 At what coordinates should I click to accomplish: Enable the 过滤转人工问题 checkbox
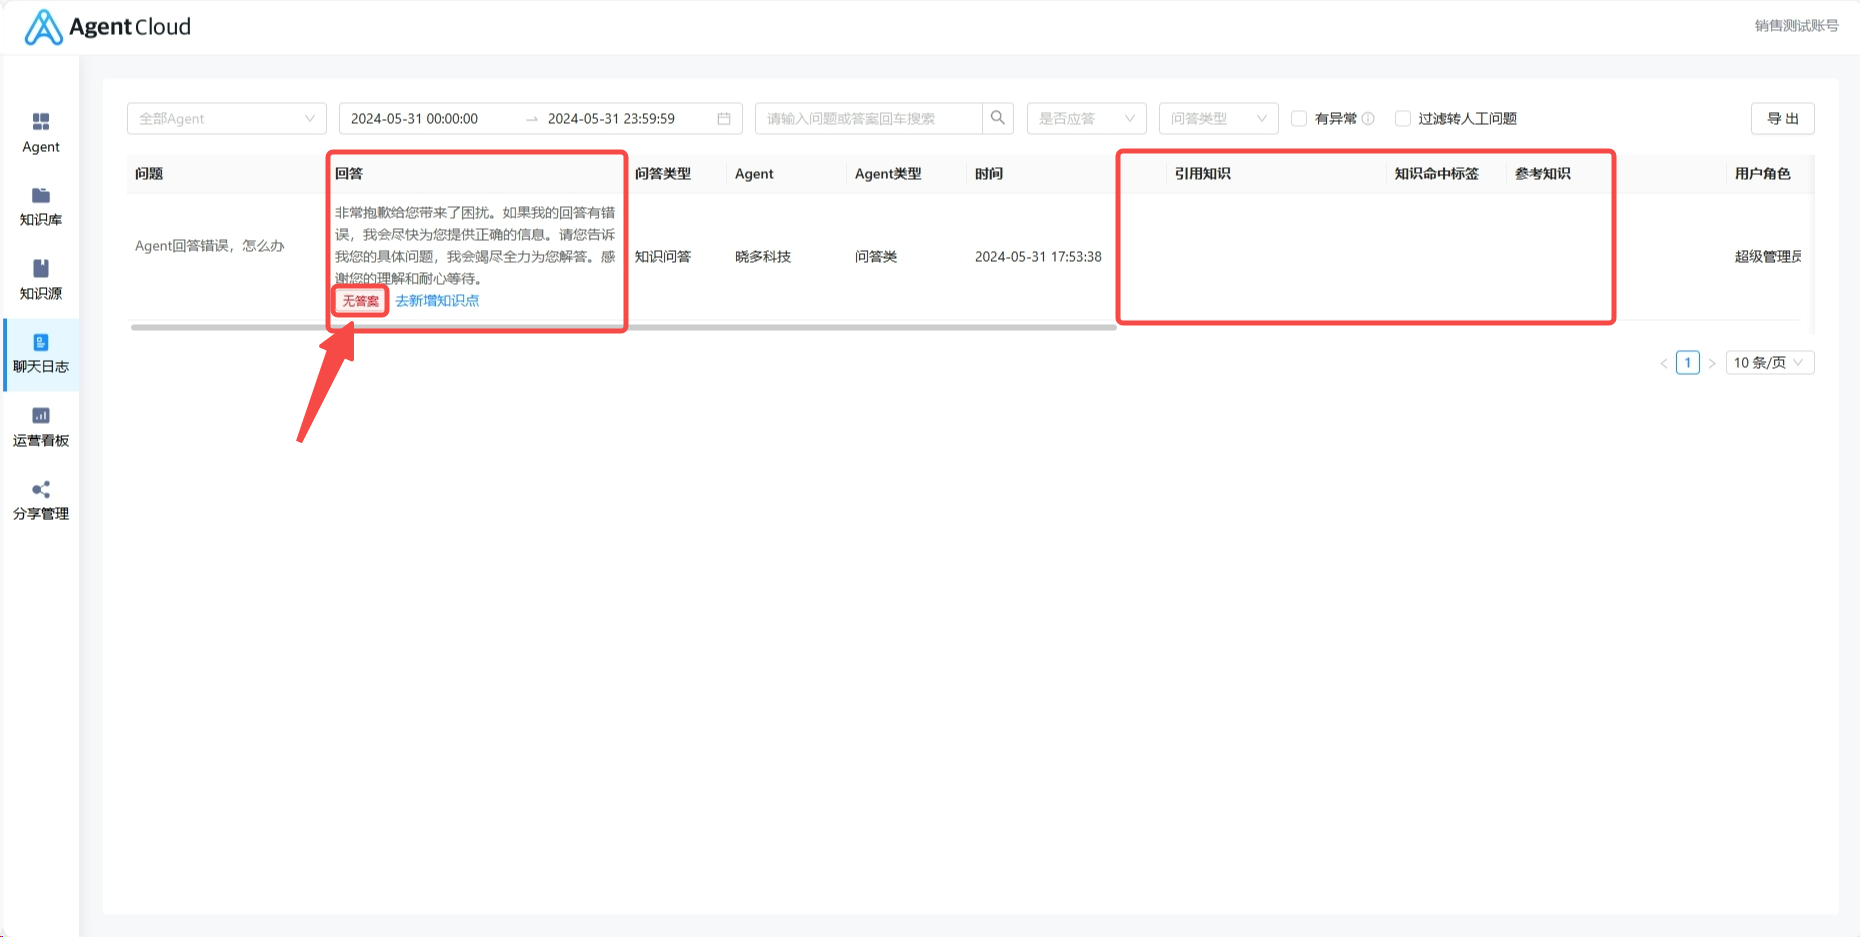tap(1403, 118)
